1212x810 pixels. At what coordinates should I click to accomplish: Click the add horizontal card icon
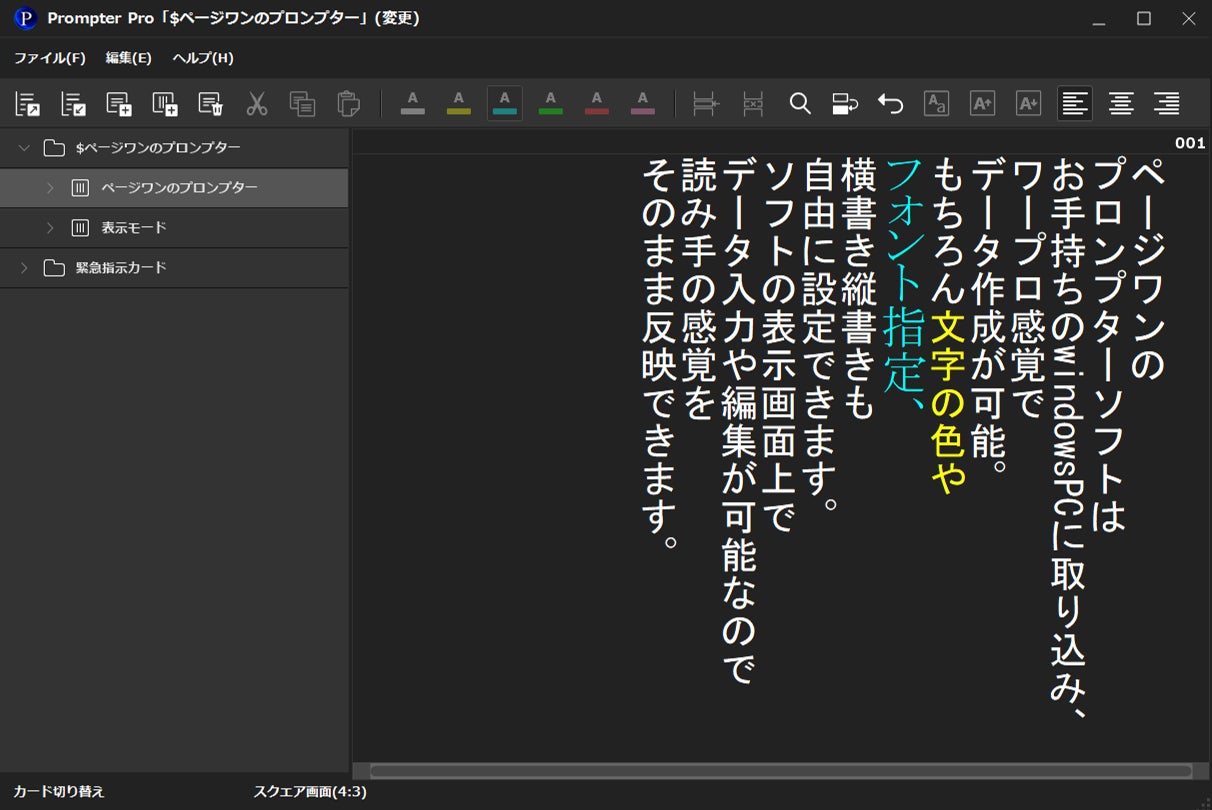point(119,104)
